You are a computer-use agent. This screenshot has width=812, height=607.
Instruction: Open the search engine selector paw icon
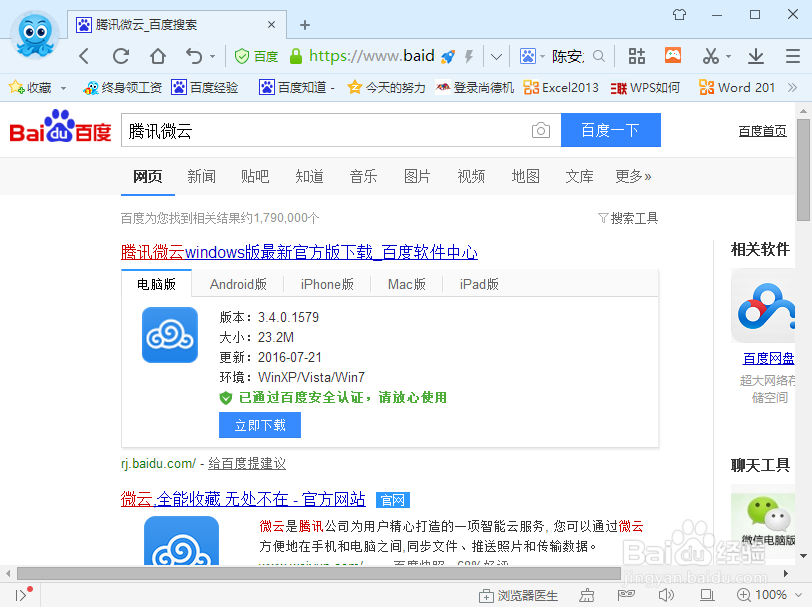coord(528,56)
